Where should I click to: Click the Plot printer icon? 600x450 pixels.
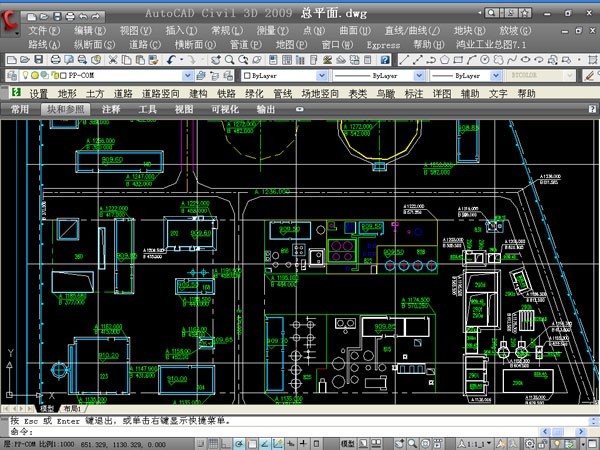(x=55, y=60)
